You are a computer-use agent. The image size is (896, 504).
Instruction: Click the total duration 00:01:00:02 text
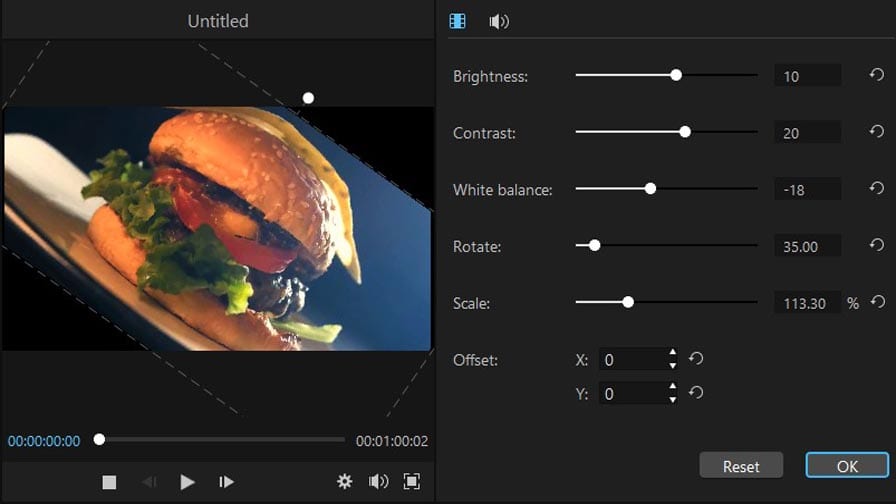tap(392, 441)
